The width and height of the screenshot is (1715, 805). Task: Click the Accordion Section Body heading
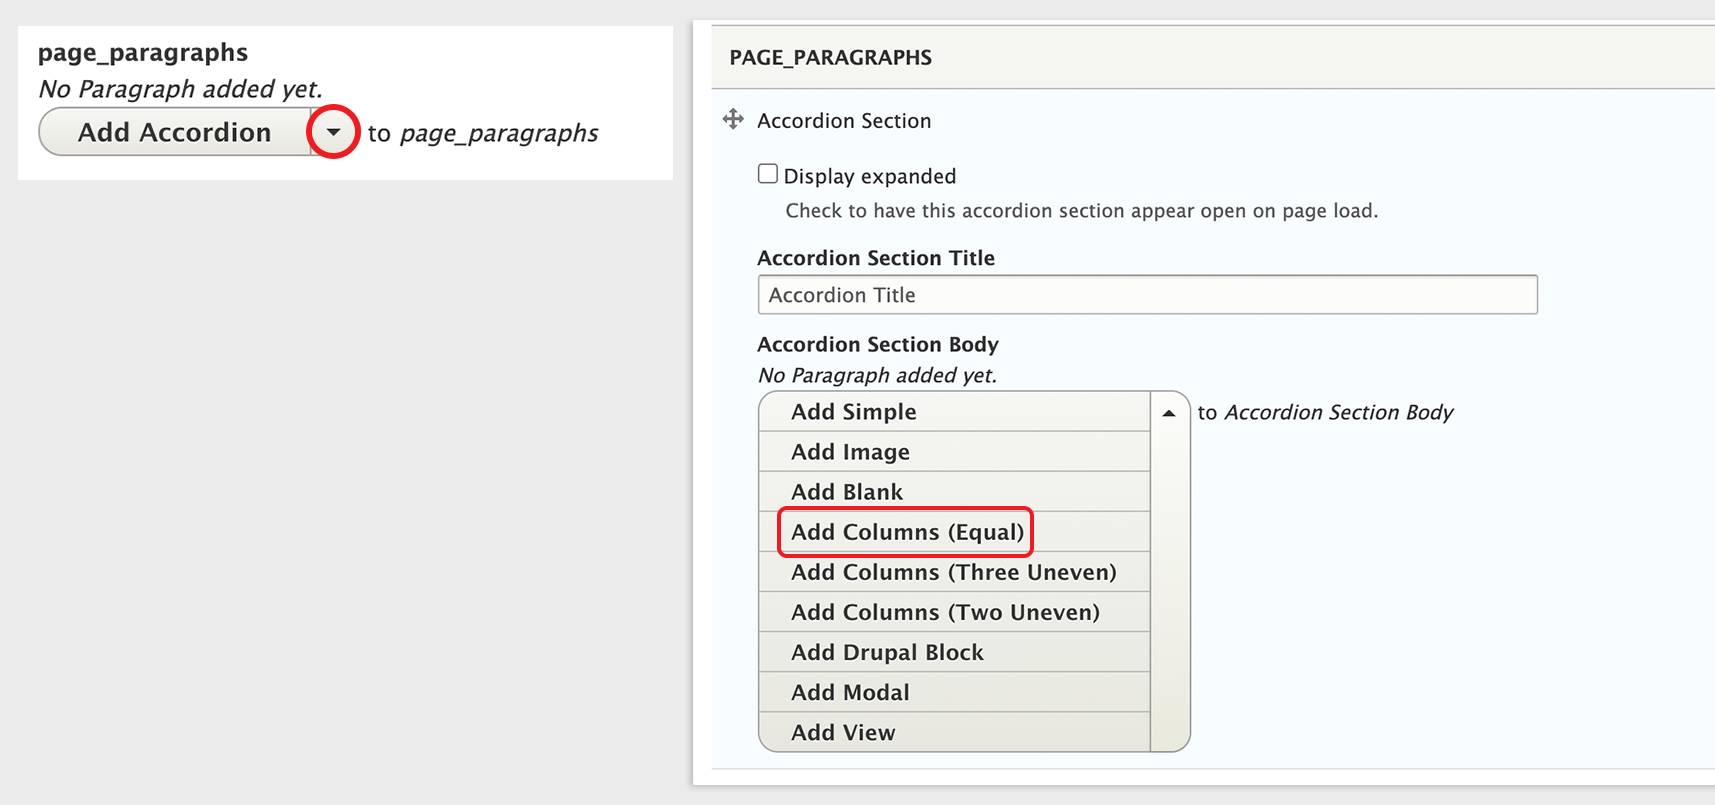pyautogui.click(x=878, y=344)
